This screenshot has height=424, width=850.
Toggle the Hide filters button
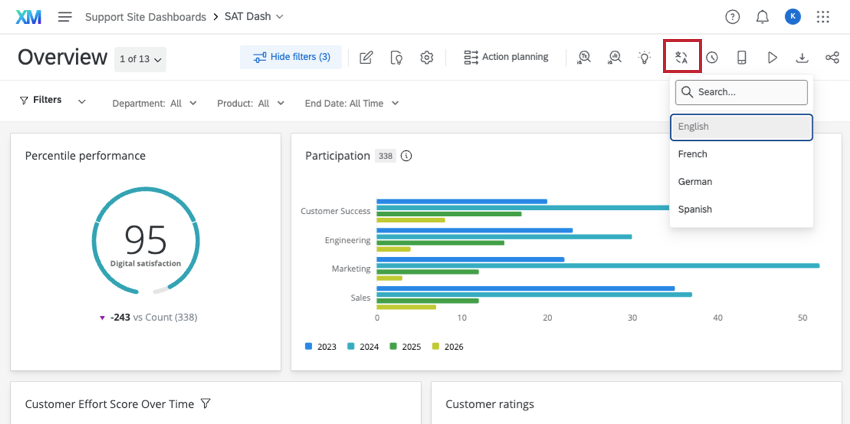tap(291, 57)
